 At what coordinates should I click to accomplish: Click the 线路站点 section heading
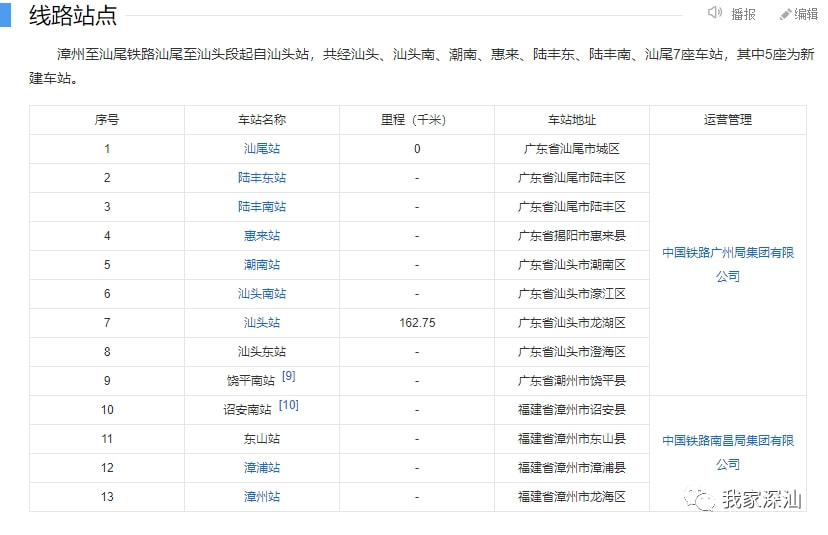pyautogui.click(x=72, y=15)
